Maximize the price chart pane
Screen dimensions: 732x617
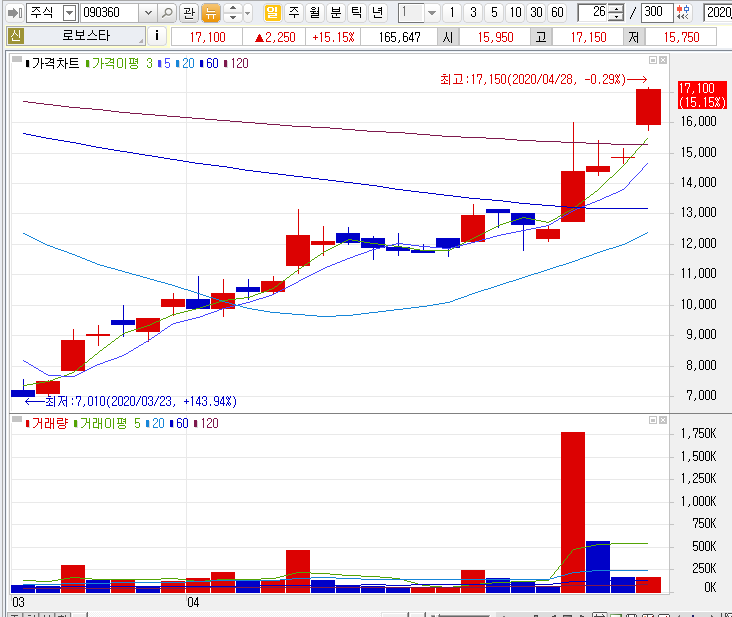(653, 60)
